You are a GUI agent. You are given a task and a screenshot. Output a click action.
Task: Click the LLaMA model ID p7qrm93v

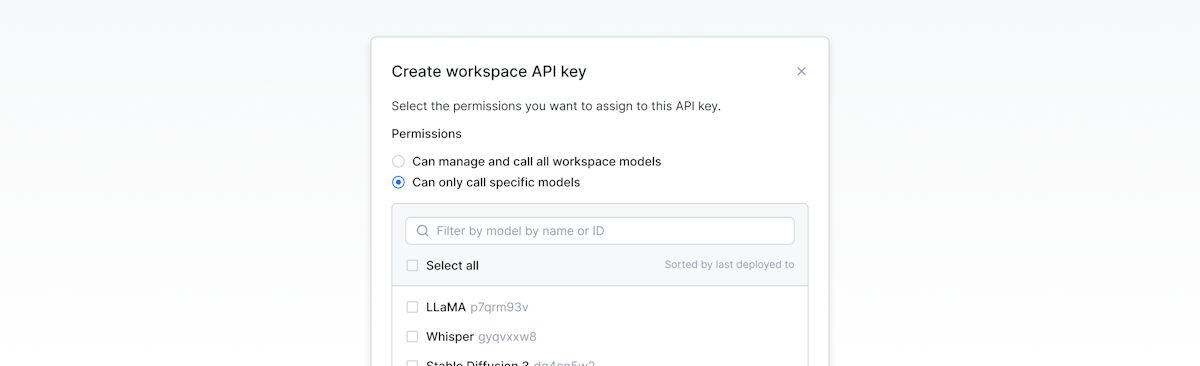pos(499,307)
